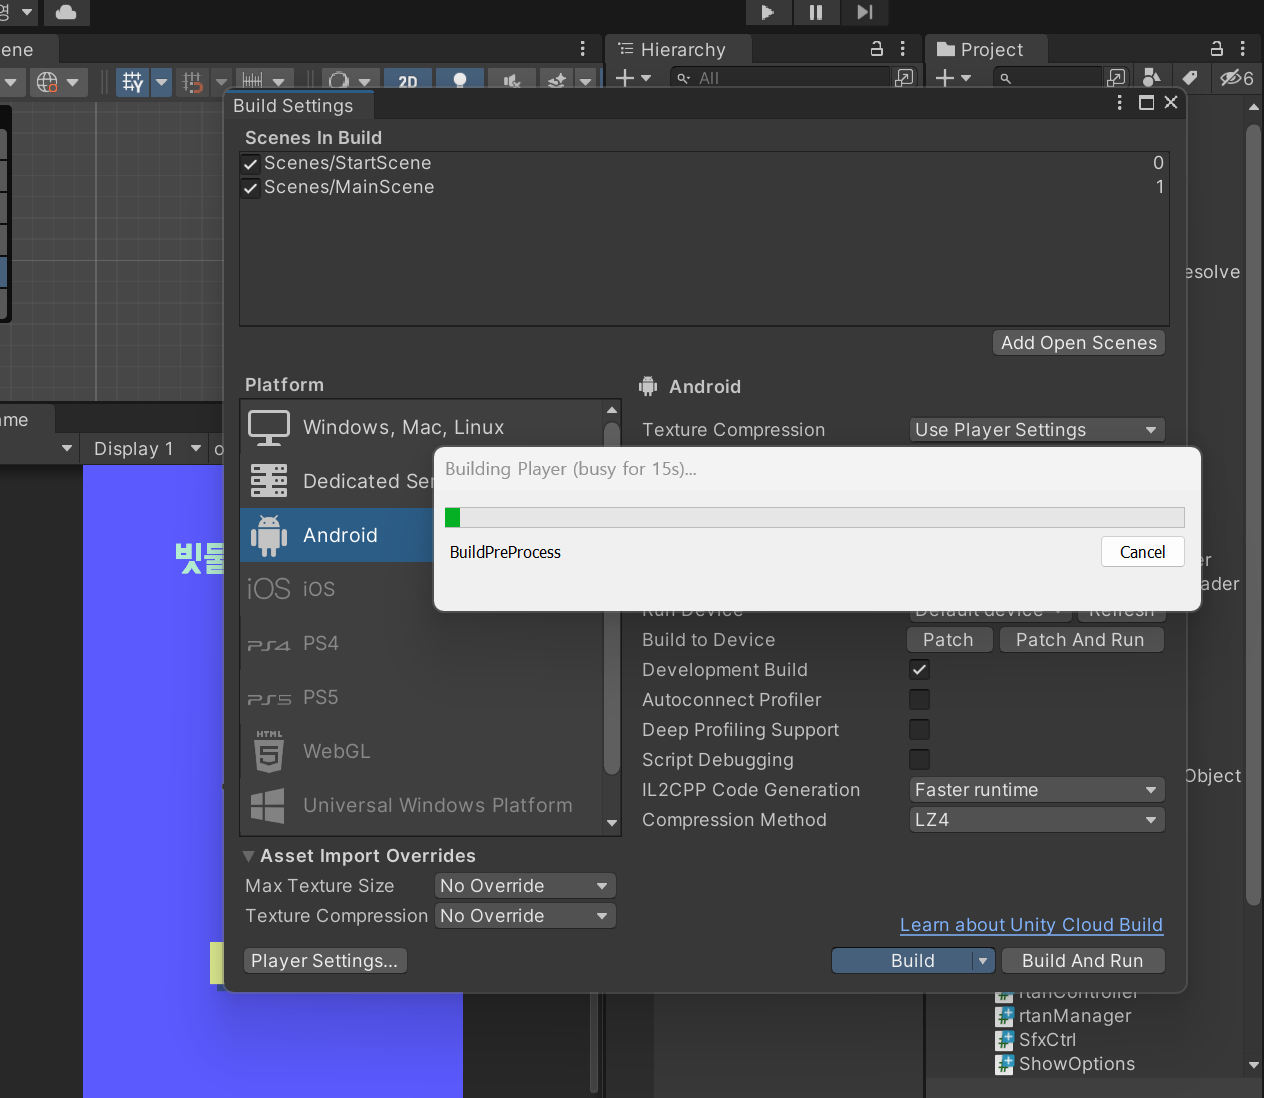The image size is (1264, 1098).
Task: Open the grid visibility dropdown arrow
Action: click(x=162, y=82)
